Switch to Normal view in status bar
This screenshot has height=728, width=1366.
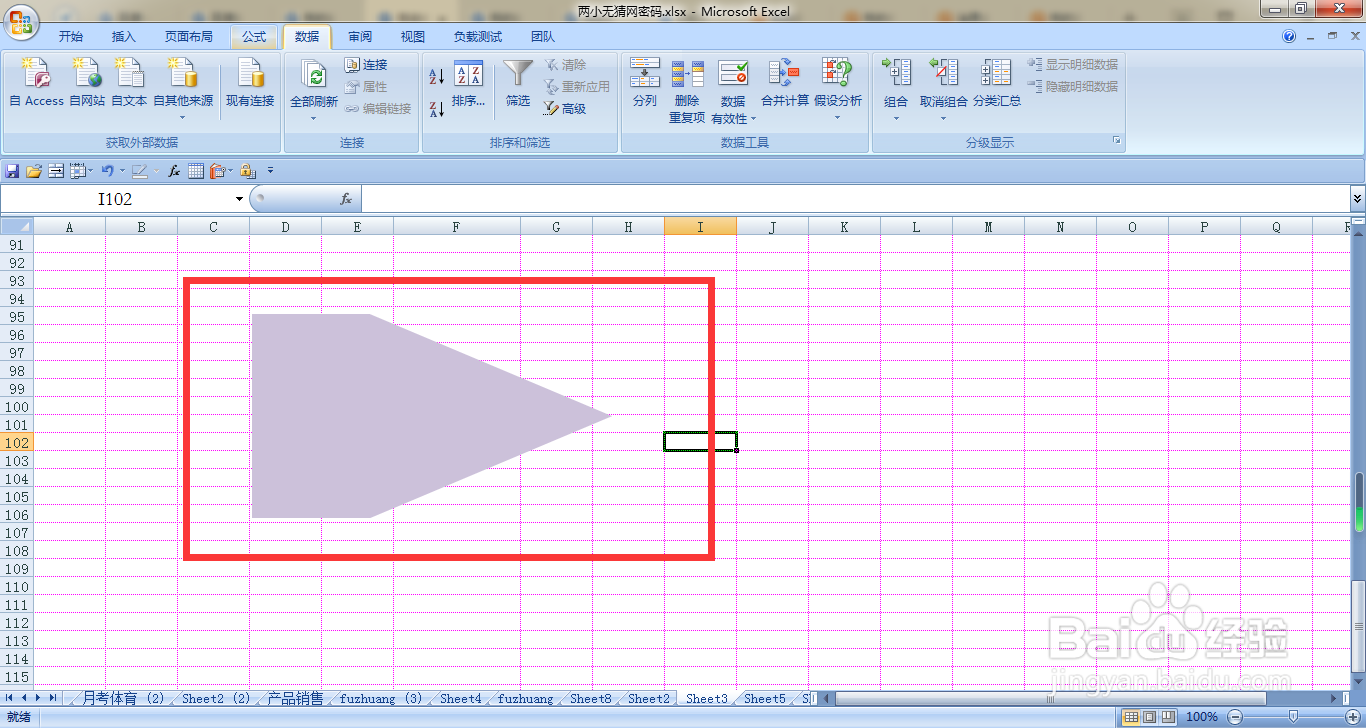(1131, 717)
